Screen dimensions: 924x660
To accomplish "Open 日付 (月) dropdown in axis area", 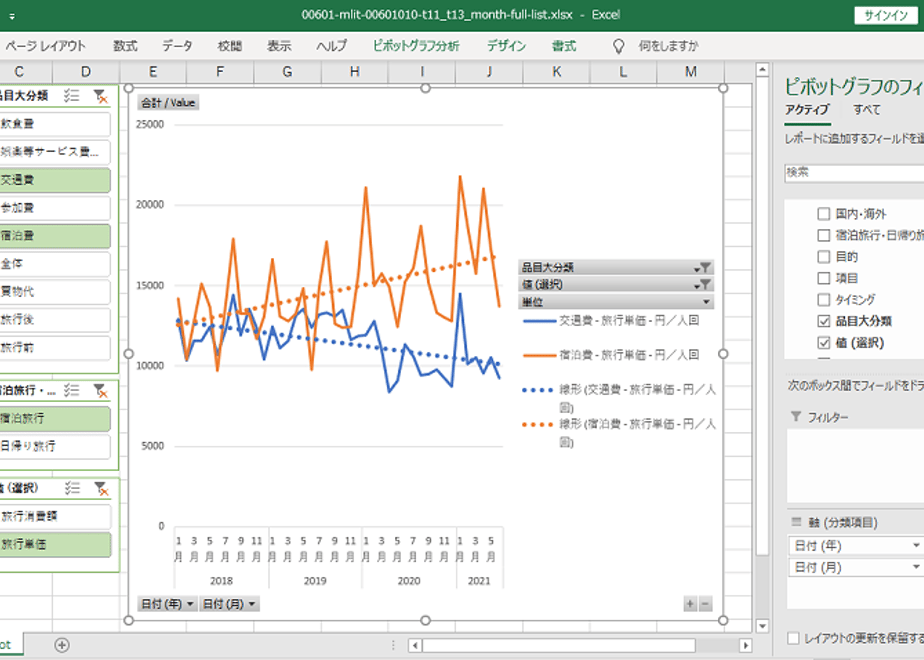I will 916,567.
